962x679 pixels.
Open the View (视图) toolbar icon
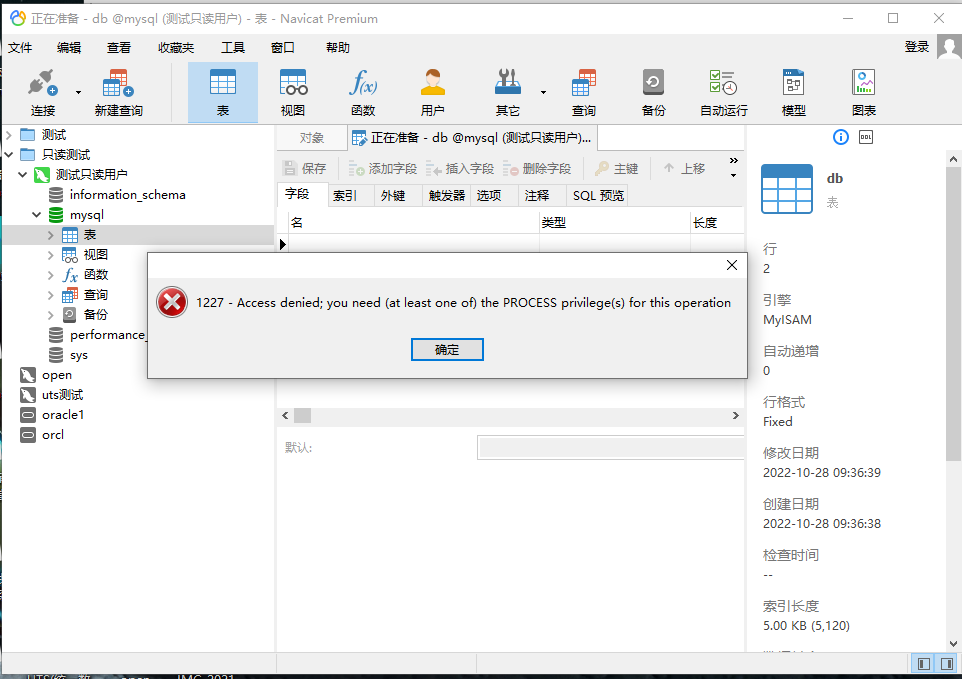tap(293, 92)
